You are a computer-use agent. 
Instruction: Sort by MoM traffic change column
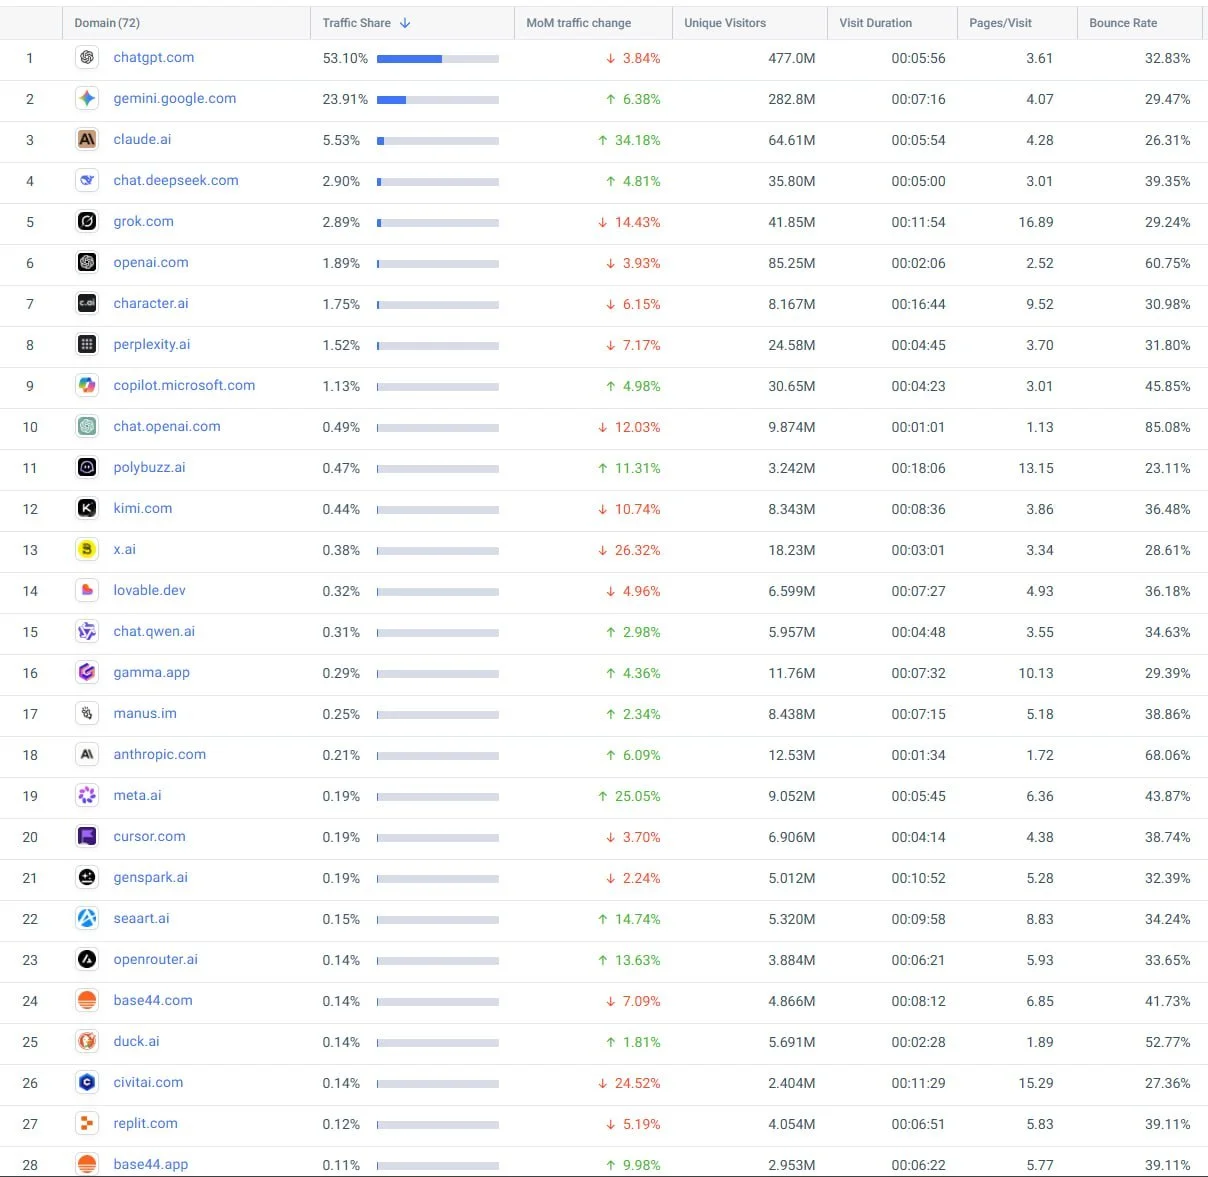coord(578,23)
